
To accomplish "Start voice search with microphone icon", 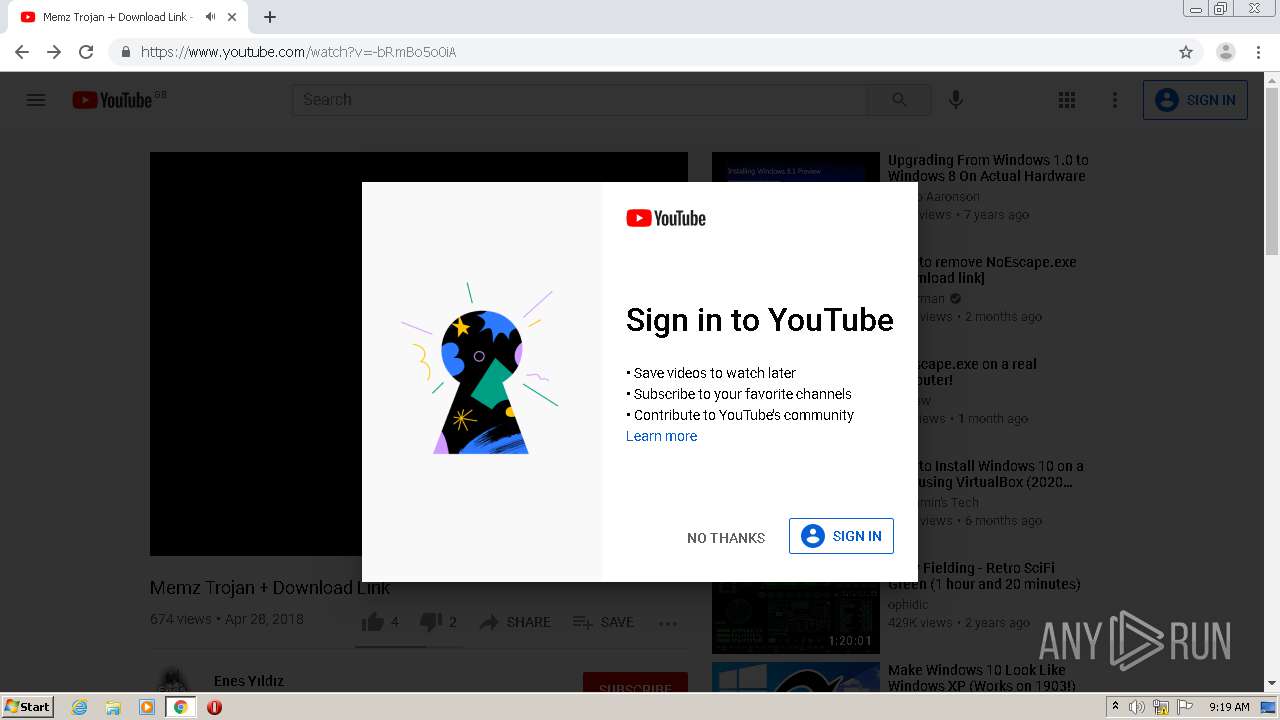I will tap(956, 100).
